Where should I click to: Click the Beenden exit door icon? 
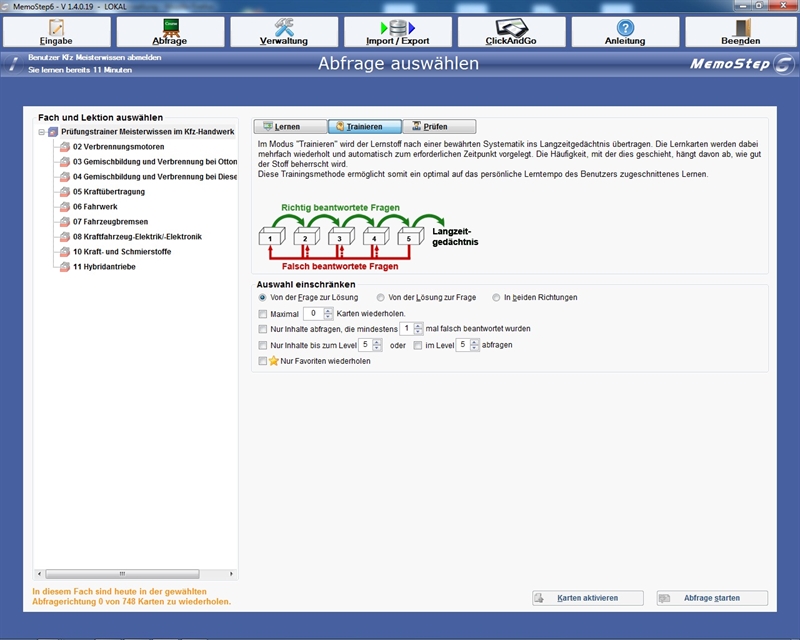(x=743, y=28)
